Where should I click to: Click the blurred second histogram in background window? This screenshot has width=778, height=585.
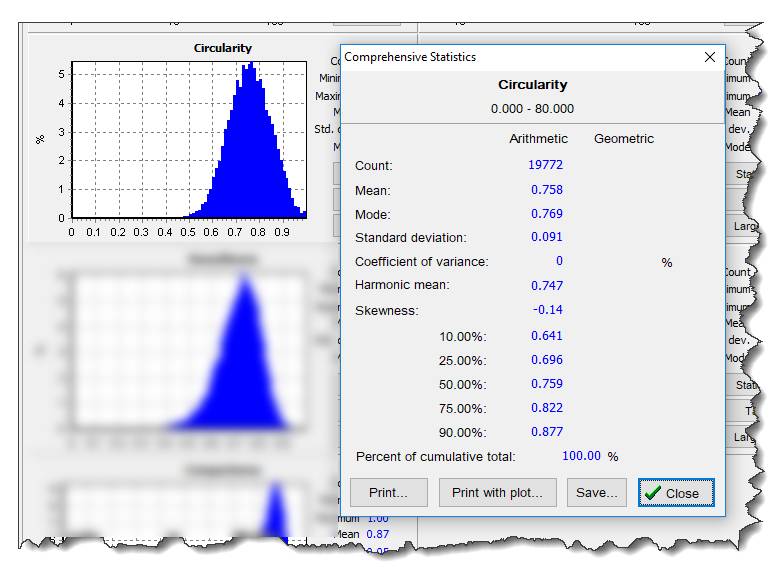pyautogui.click(x=188, y=351)
